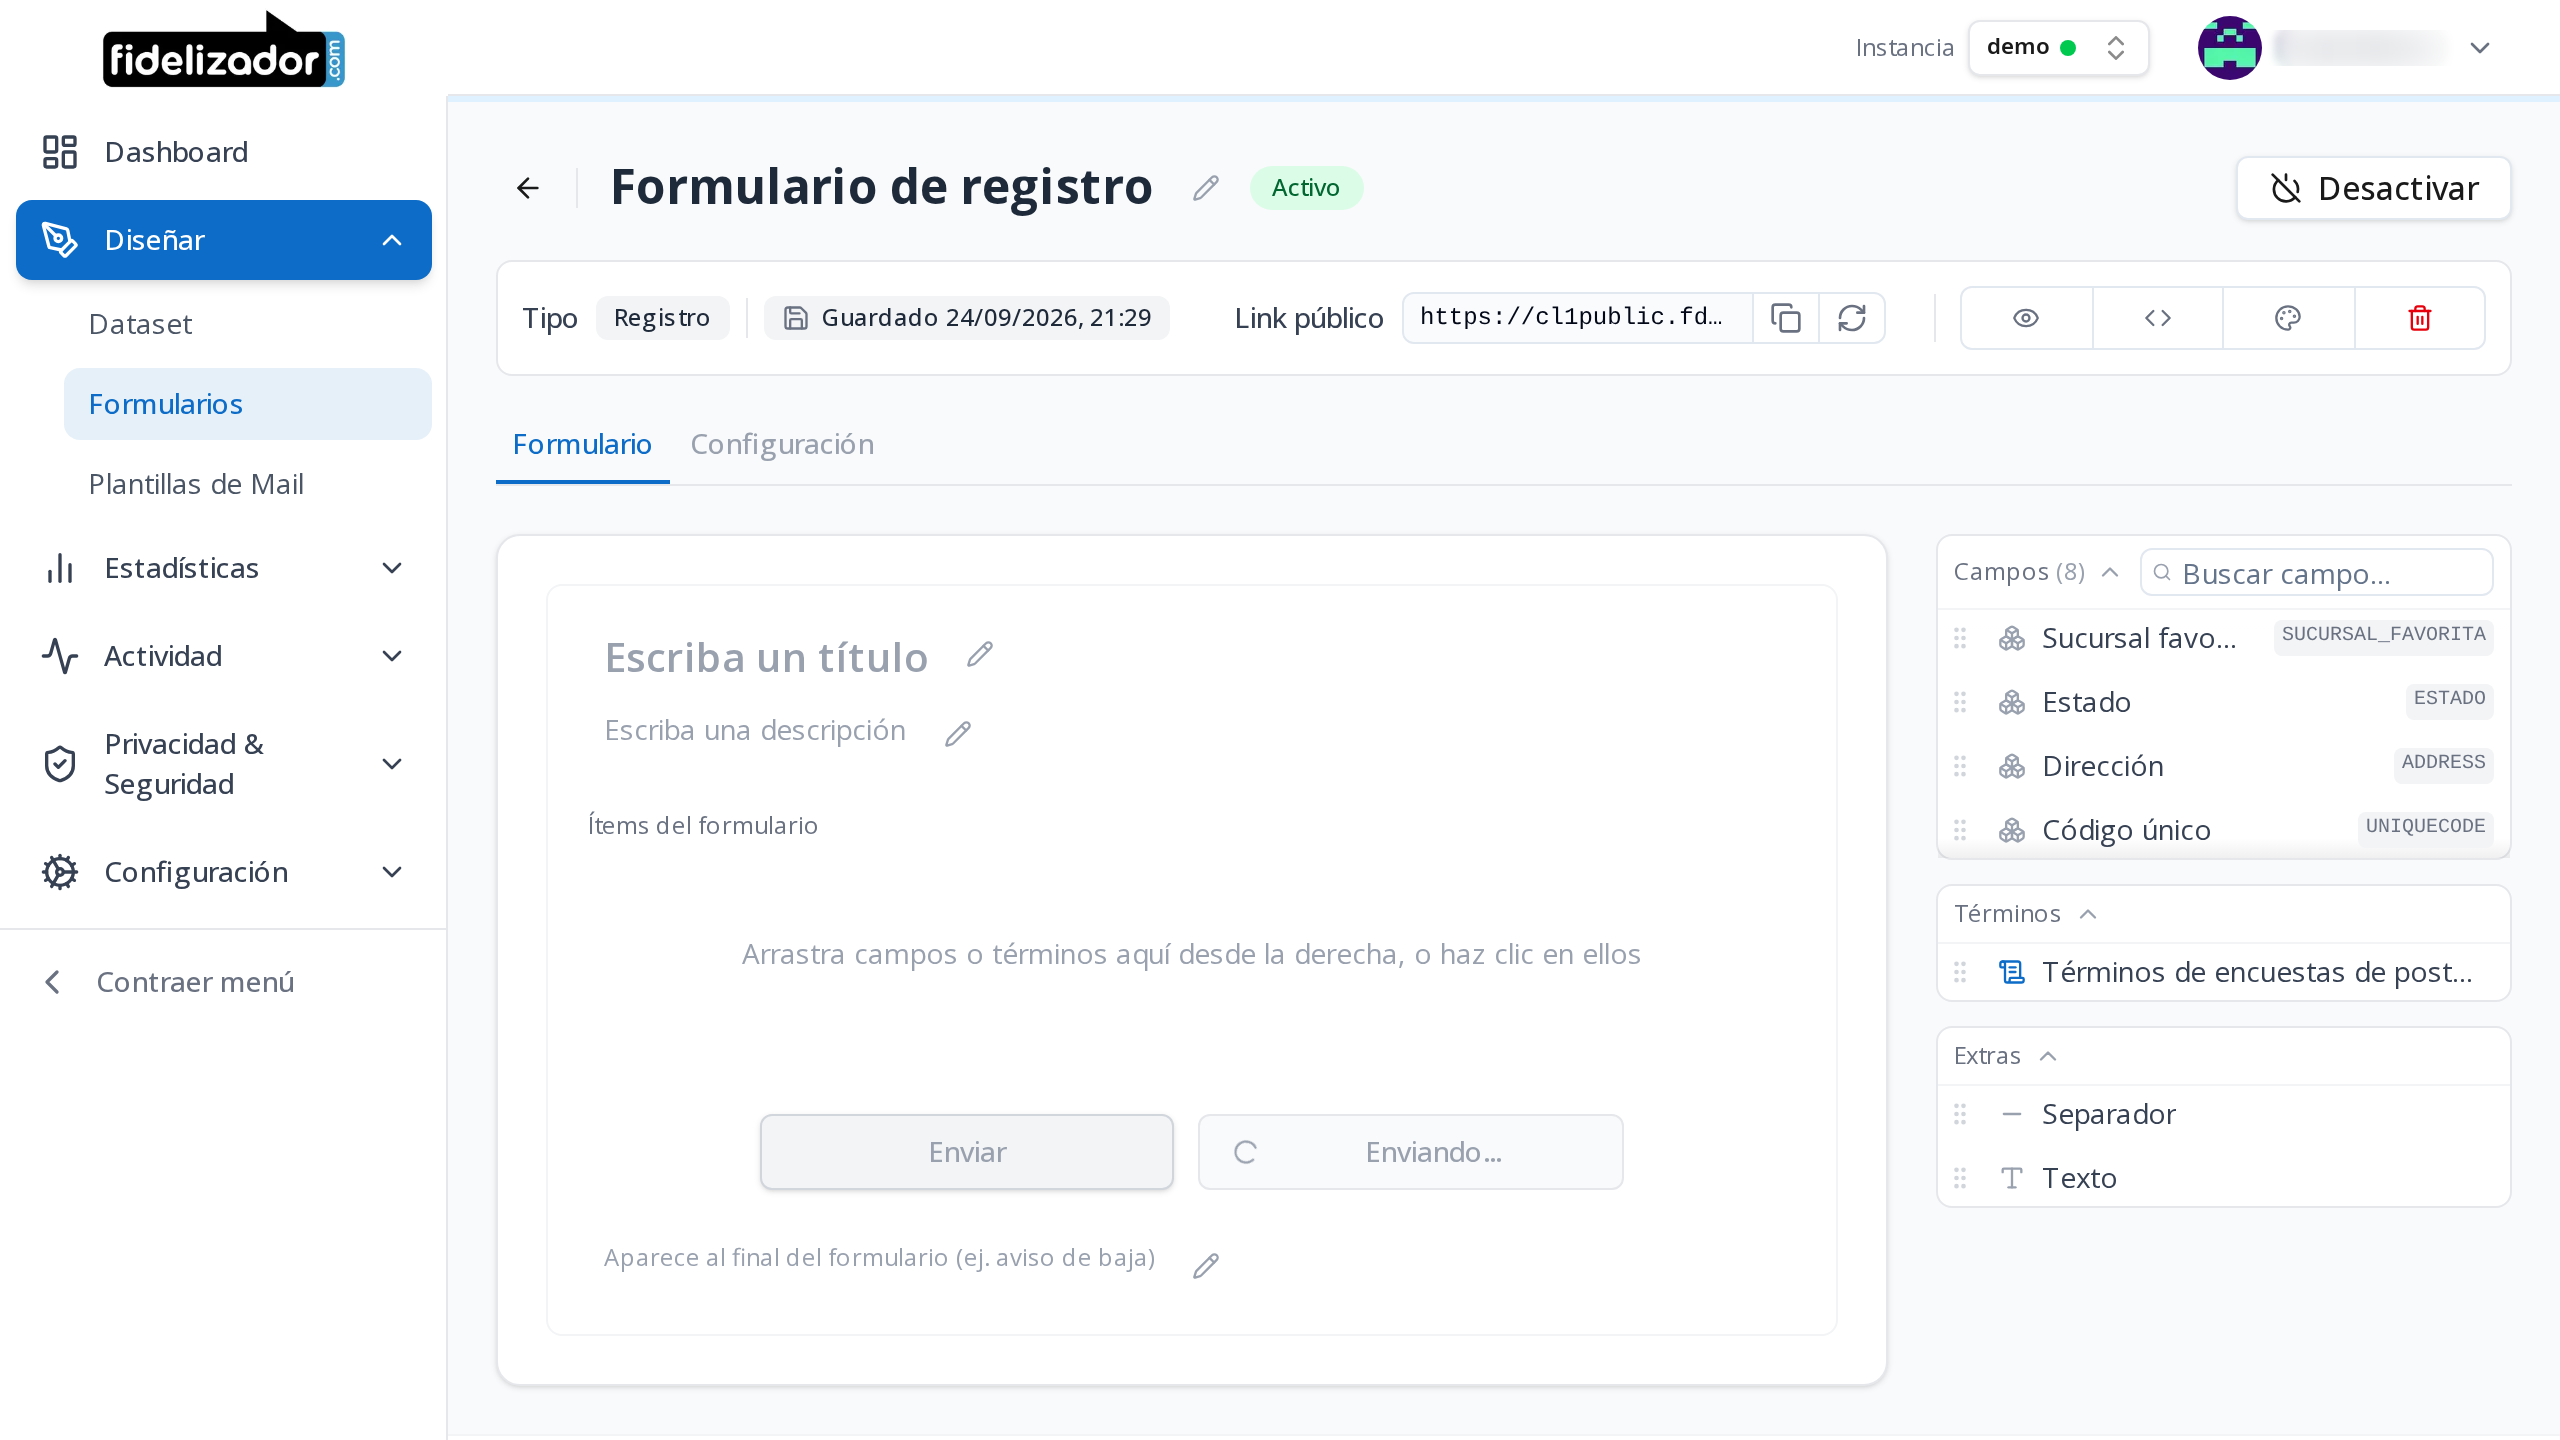Image resolution: width=2560 pixels, height=1440 pixels.
Task: Switch to the Configuración tab
Action: [782, 444]
